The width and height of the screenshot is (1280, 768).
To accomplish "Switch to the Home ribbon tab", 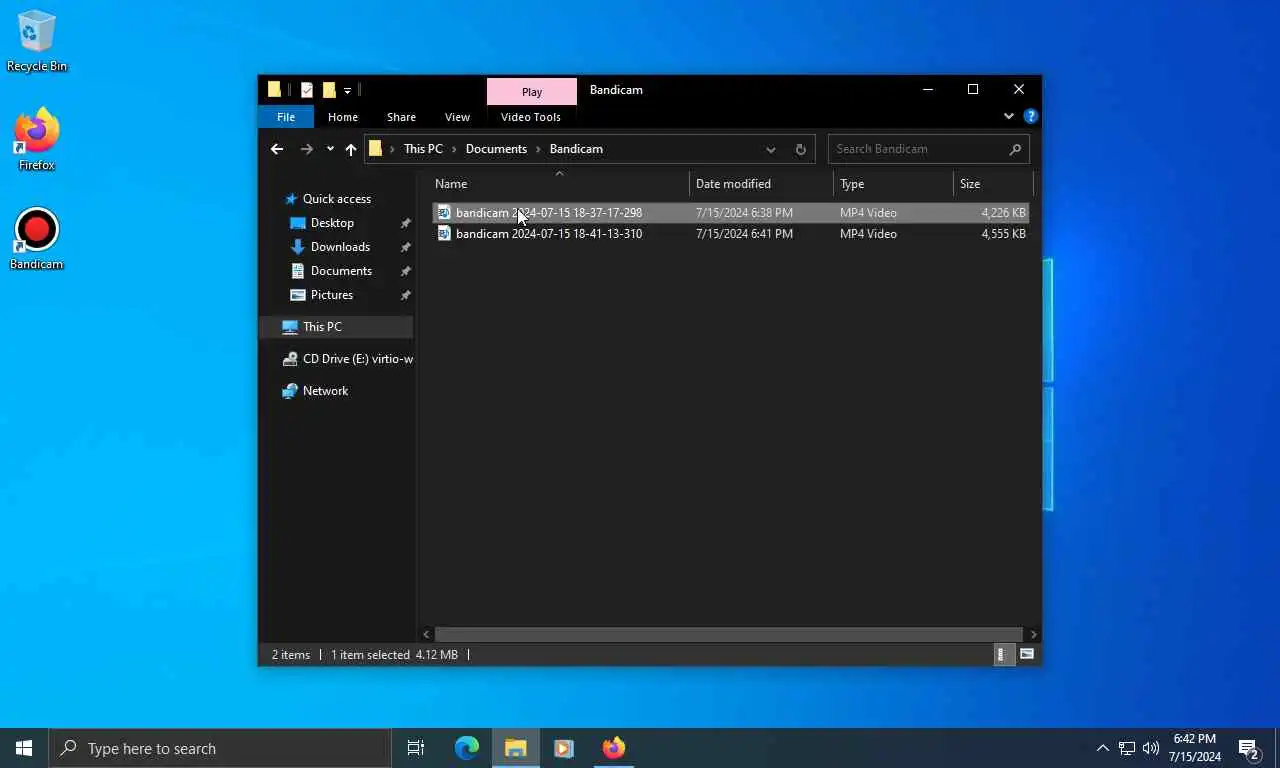I will [343, 117].
